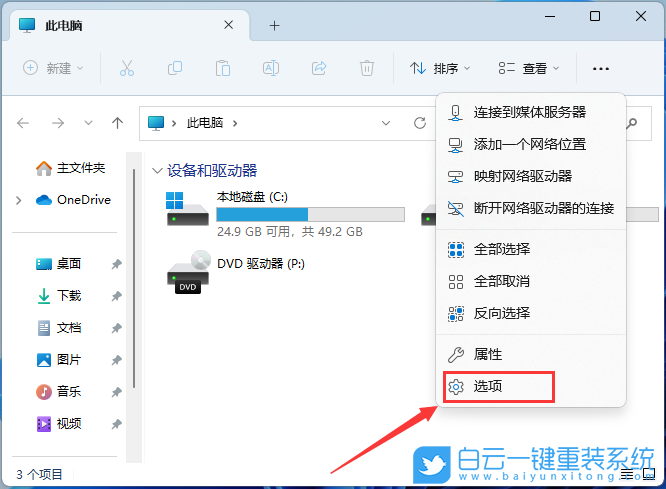Unpin 音乐 via its pin icon
Viewport: 666px width, 489px height.
click(116, 392)
